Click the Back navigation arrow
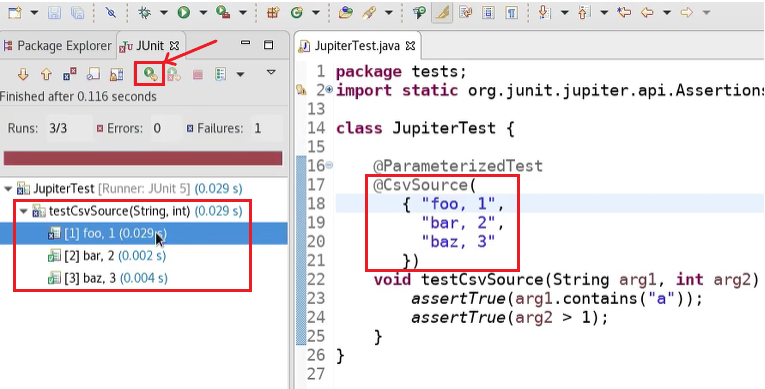This screenshot has height=389, width=765. pyautogui.click(x=647, y=13)
